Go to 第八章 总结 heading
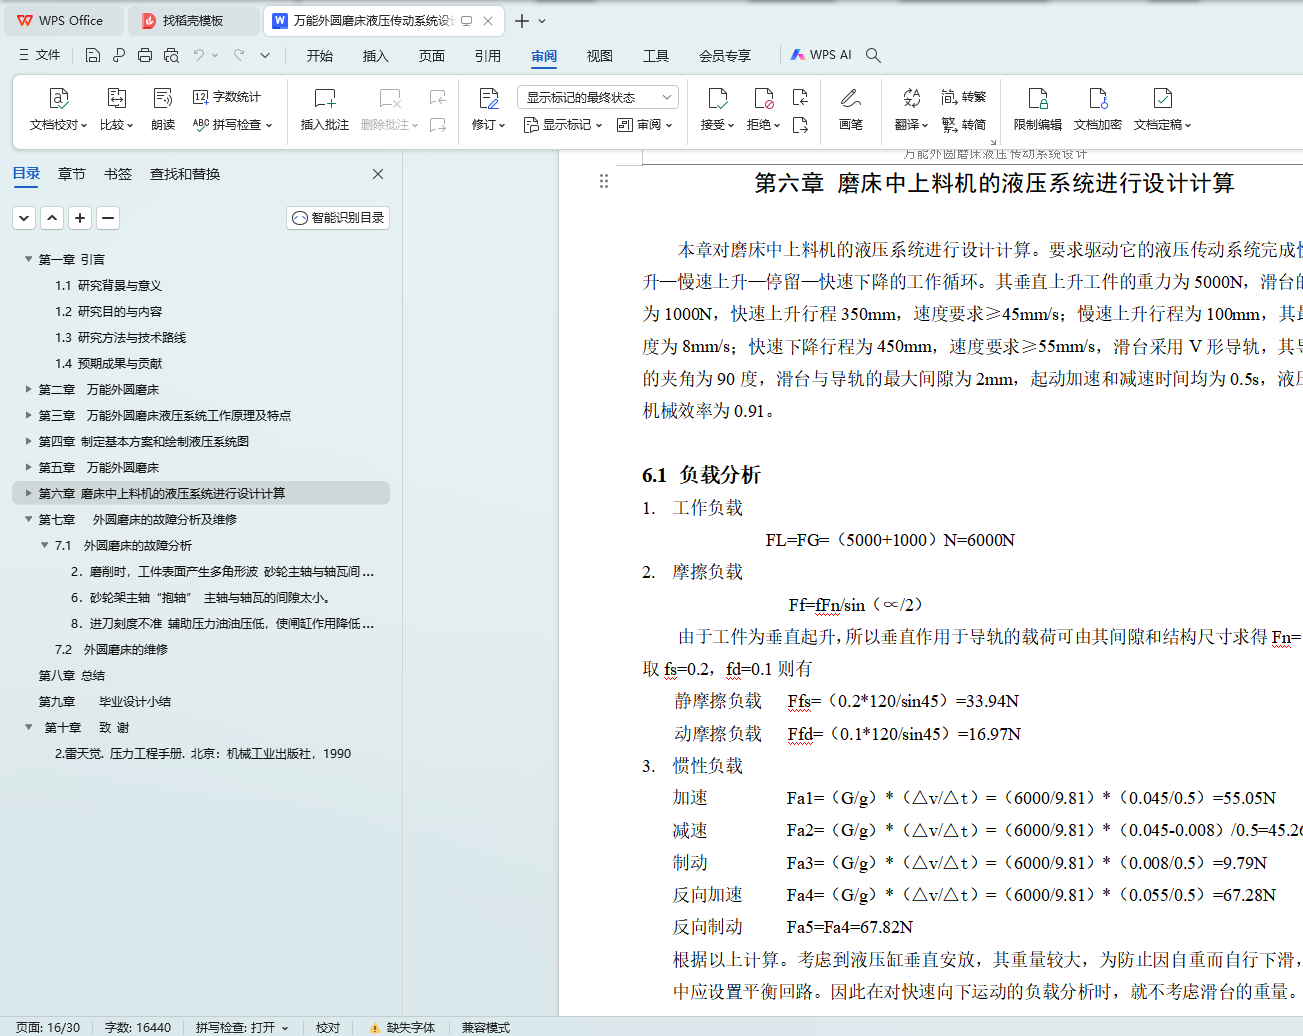The height and width of the screenshot is (1036, 1303). pos(72,675)
